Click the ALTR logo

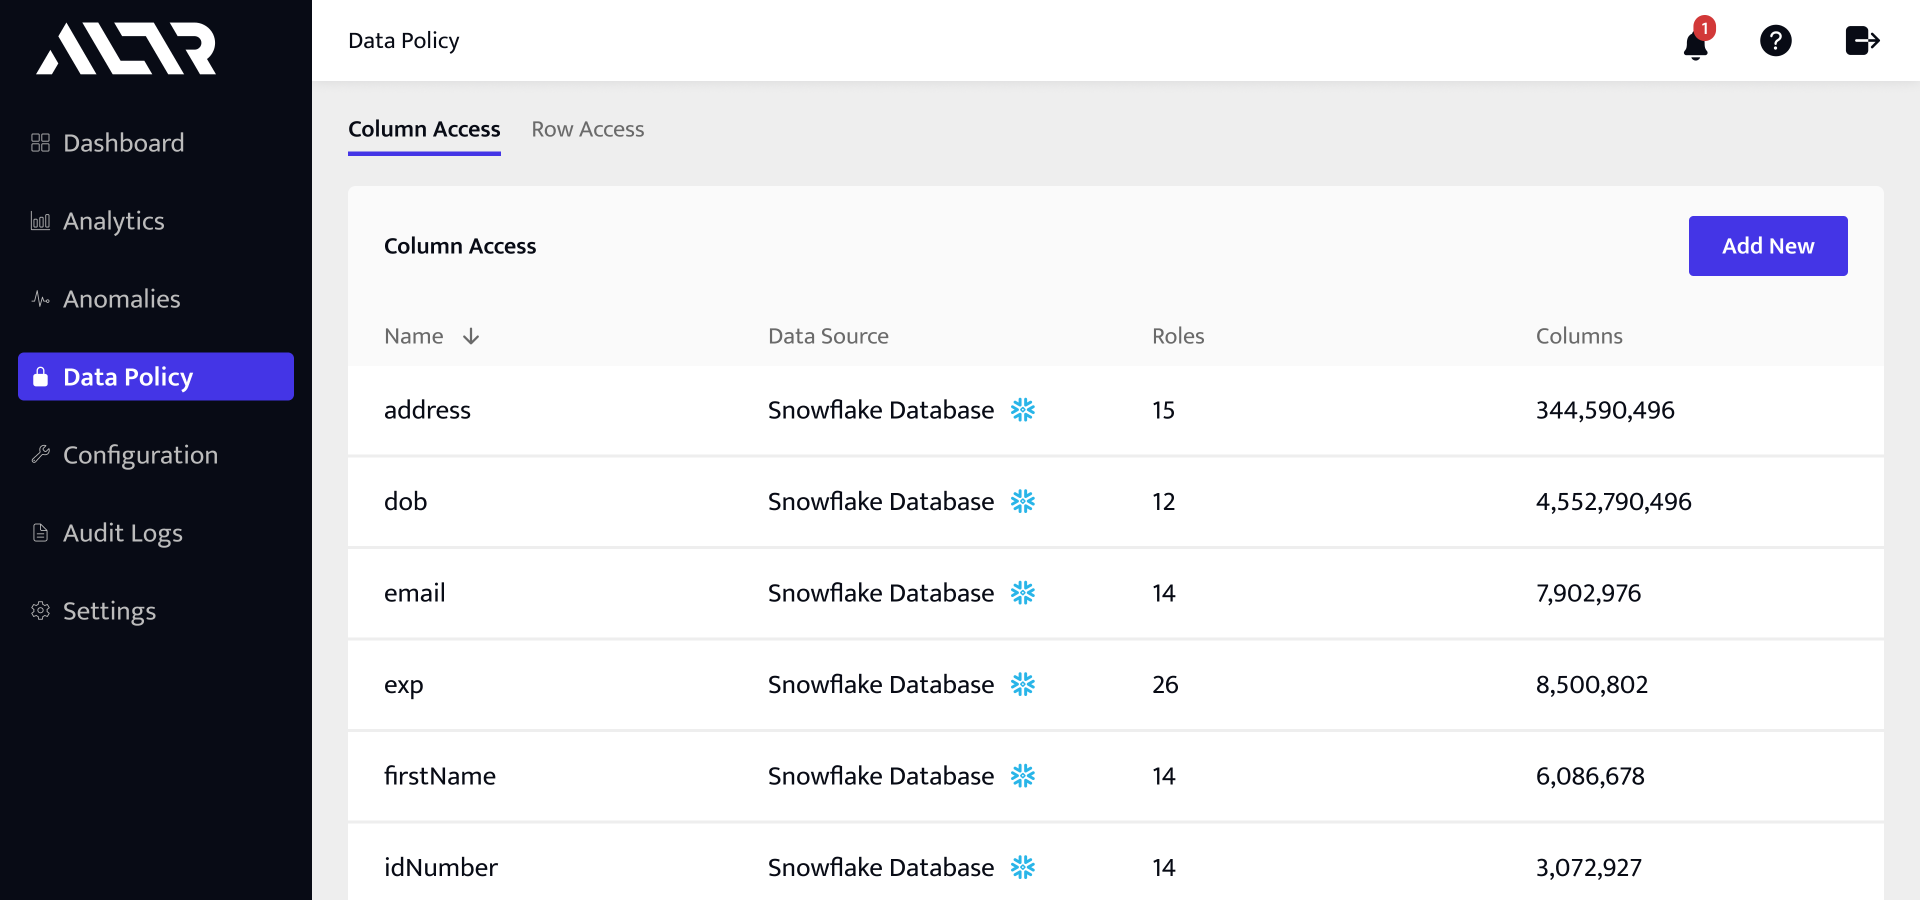click(x=126, y=48)
